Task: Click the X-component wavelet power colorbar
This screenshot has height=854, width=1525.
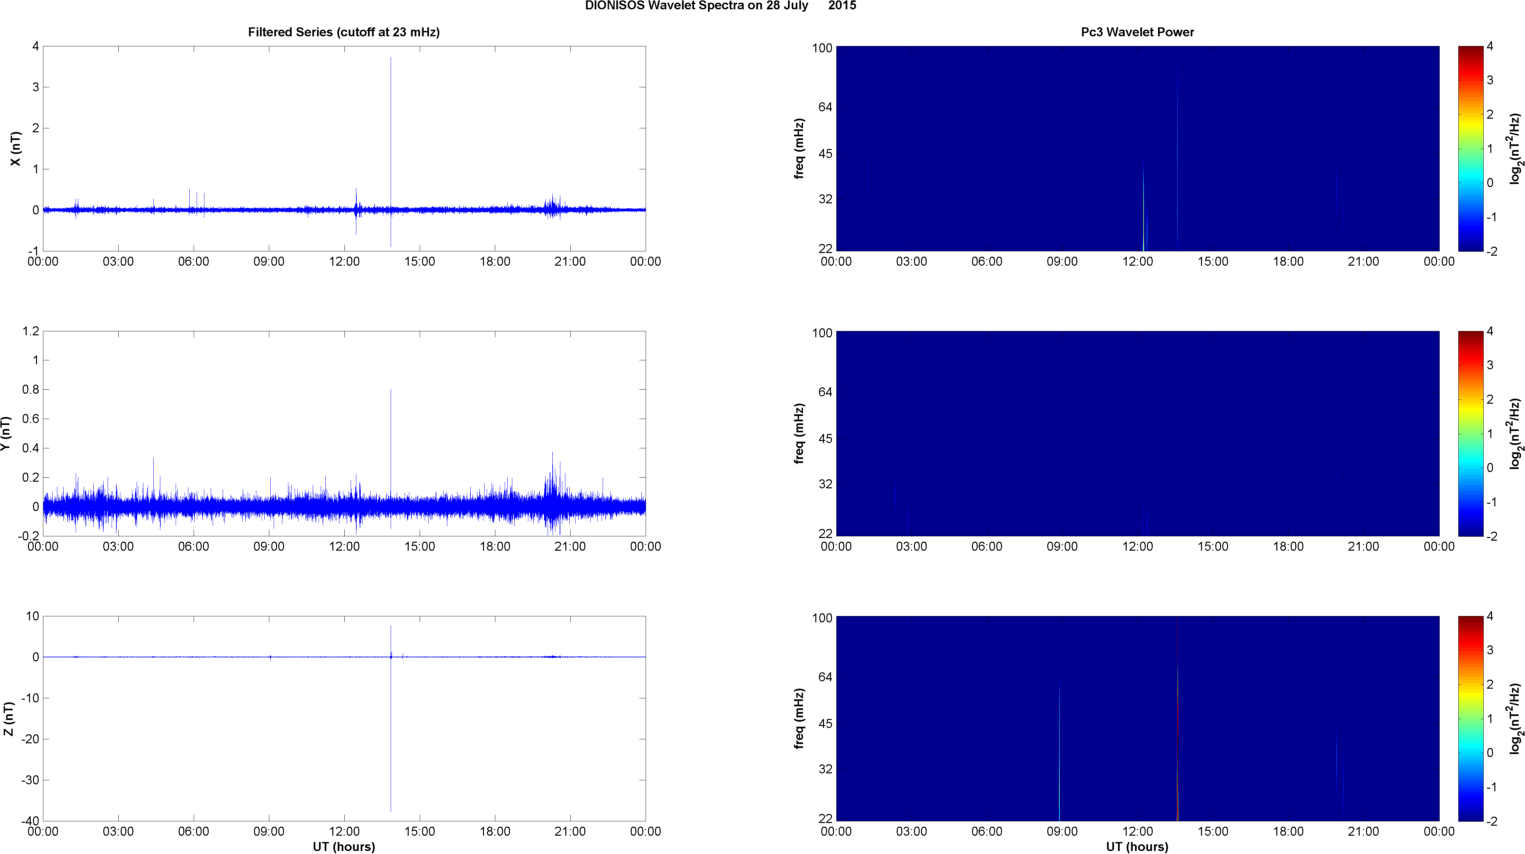Action: 1470,148
